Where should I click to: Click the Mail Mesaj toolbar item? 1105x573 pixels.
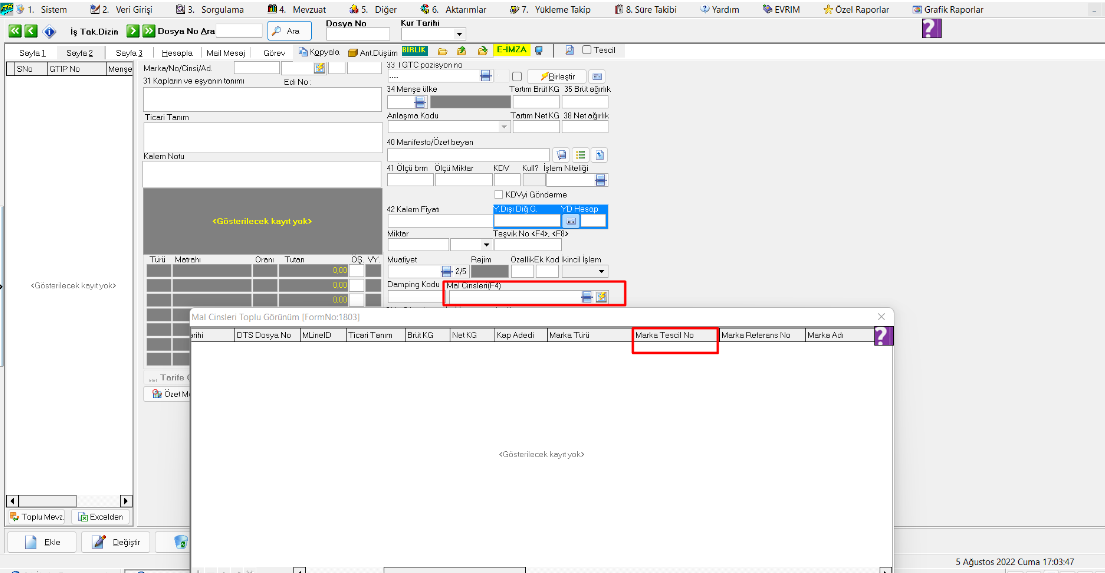coord(226,53)
